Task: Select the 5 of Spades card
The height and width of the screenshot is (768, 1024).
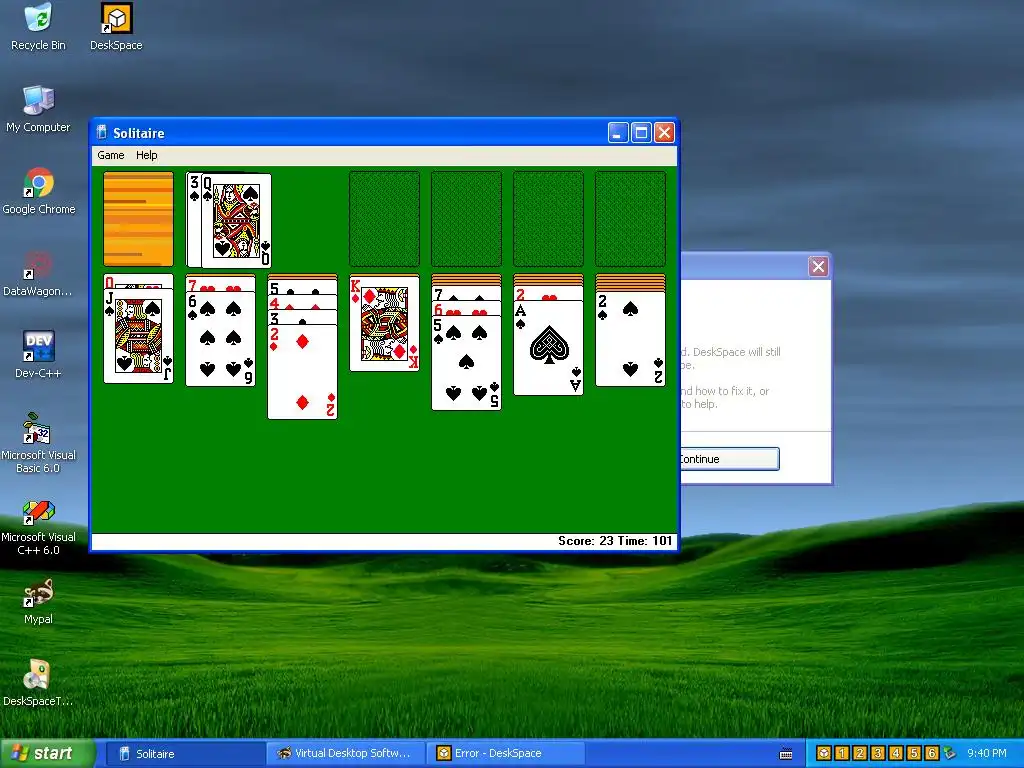Action: click(466, 363)
